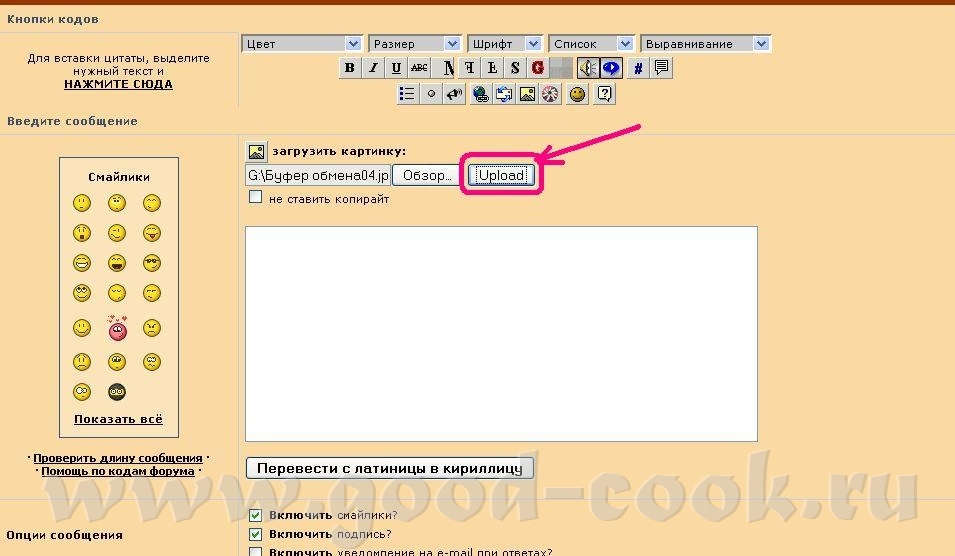
Task: Insert the black ninja smiley
Action: pyautogui.click(x=117, y=392)
